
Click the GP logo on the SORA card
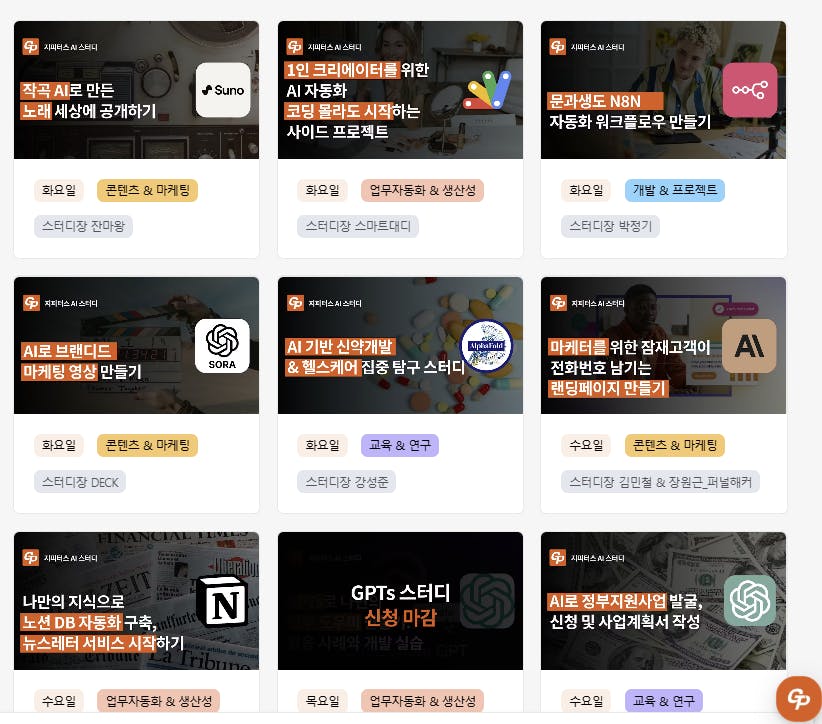click(31, 303)
